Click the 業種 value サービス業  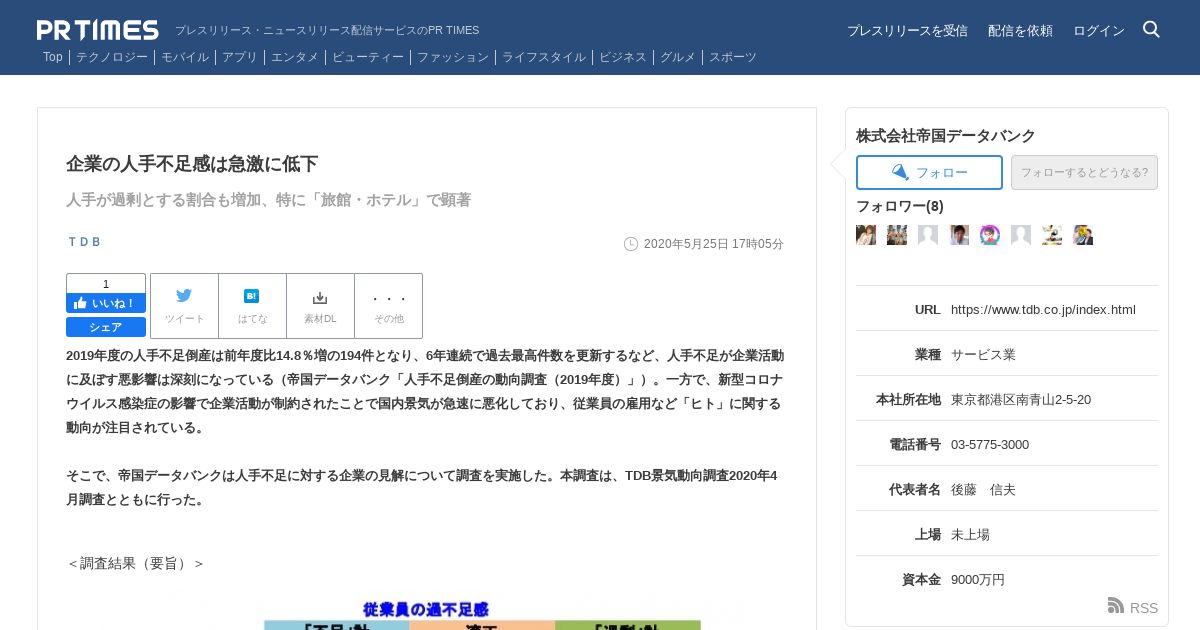[x=983, y=354]
